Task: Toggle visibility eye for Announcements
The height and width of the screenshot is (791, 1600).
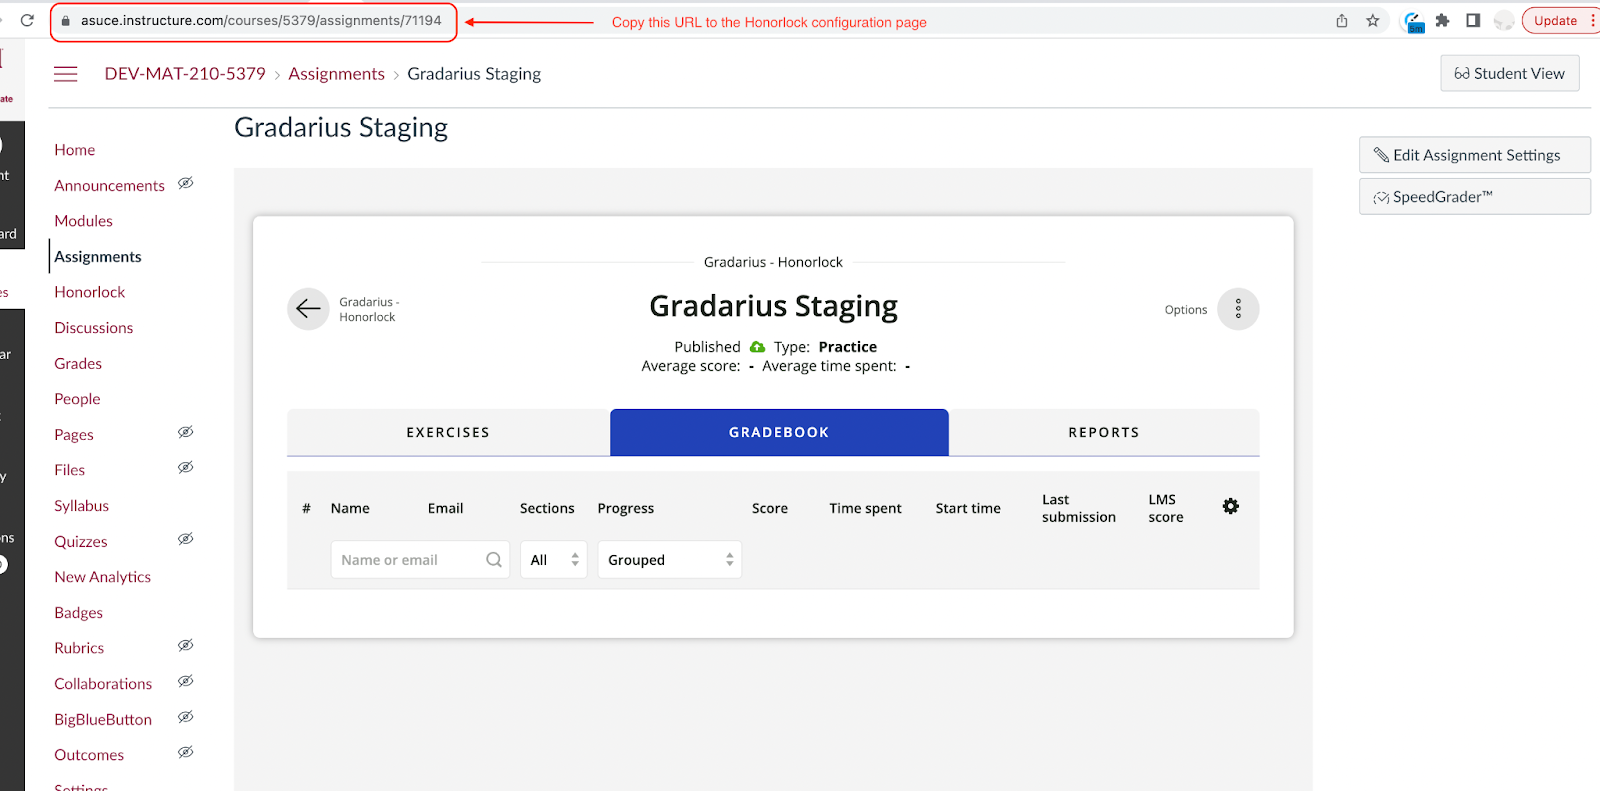Action: (186, 183)
